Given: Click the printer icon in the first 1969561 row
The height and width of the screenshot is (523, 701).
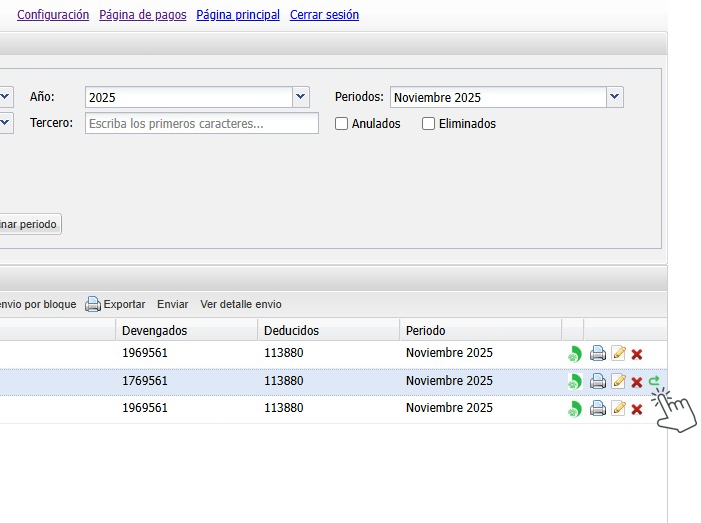Looking at the screenshot, I should point(598,354).
